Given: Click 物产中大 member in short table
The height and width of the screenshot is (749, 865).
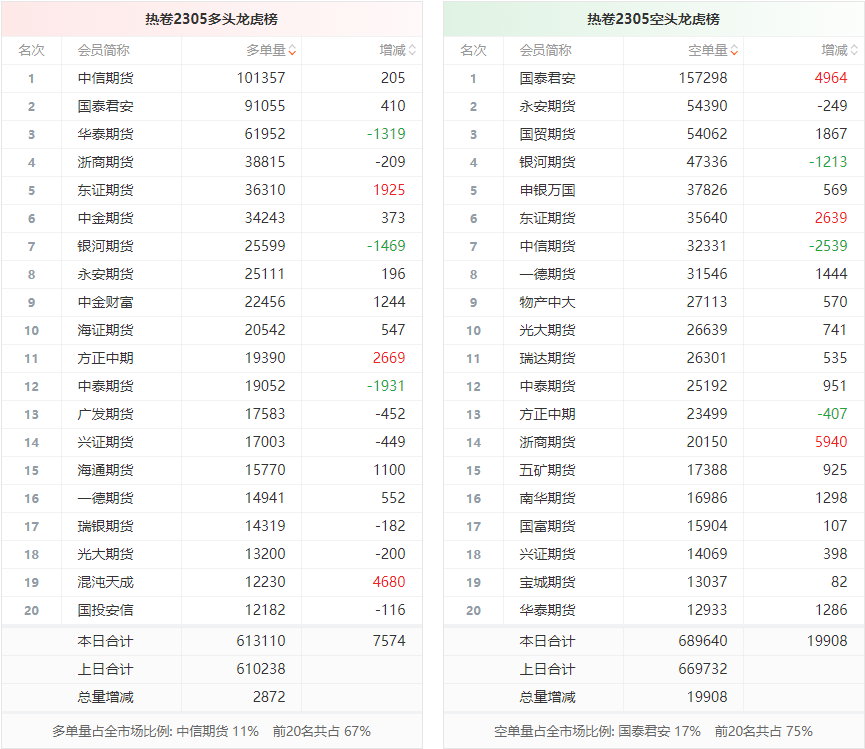Looking at the screenshot, I should [547, 302].
